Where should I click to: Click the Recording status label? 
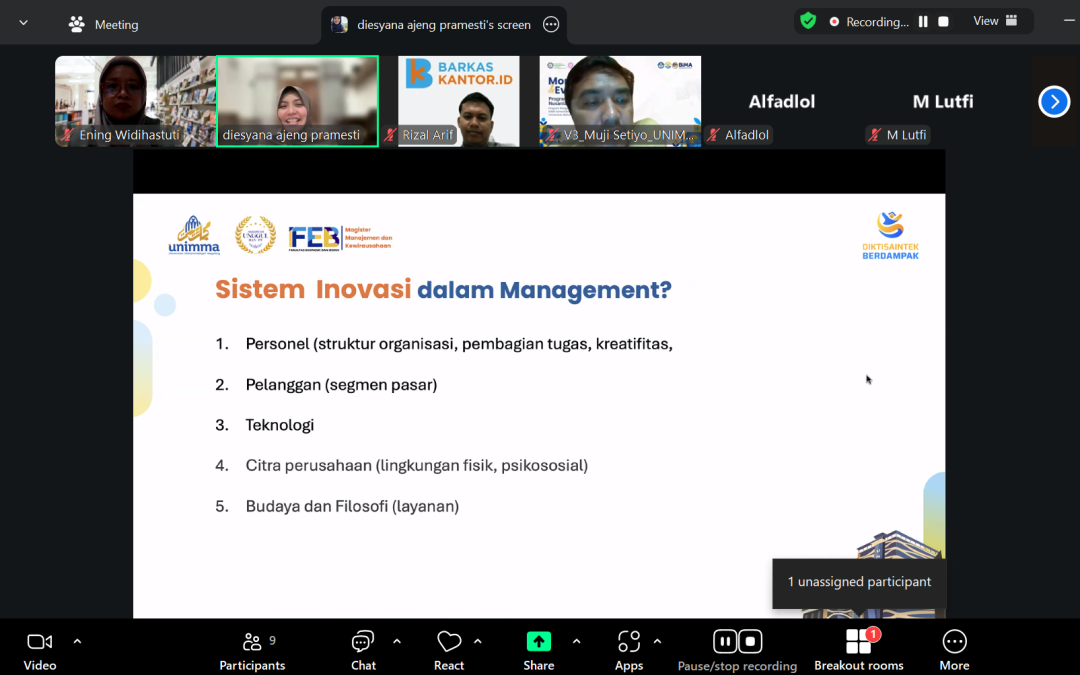tap(877, 22)
